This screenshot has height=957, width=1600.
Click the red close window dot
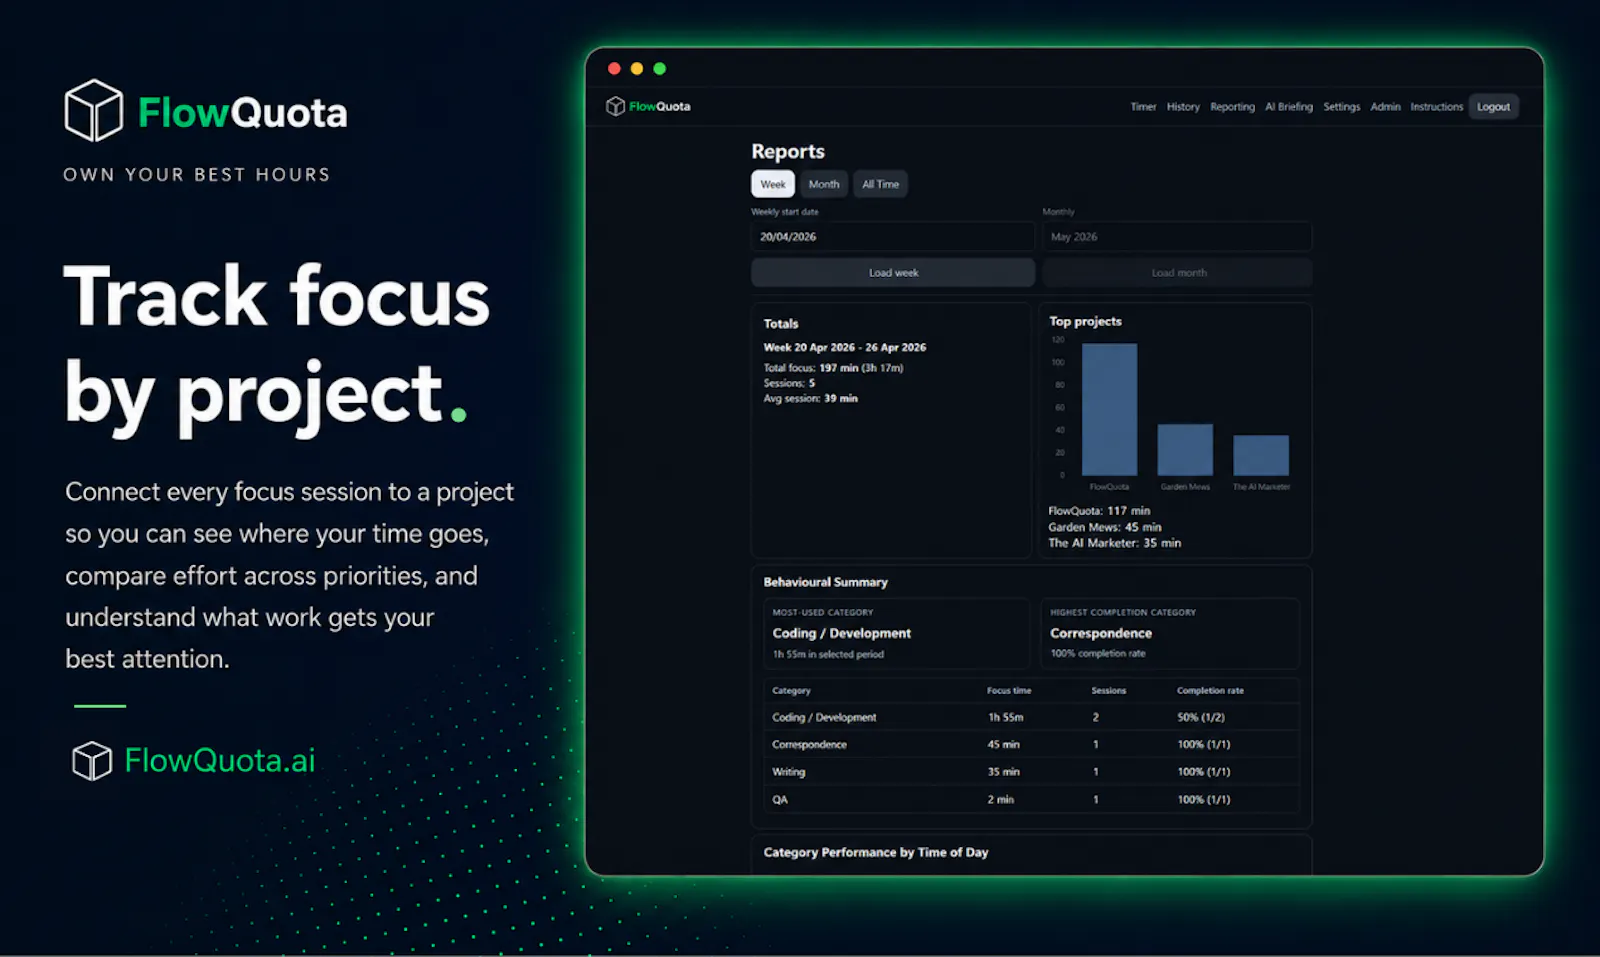(614, 69)
